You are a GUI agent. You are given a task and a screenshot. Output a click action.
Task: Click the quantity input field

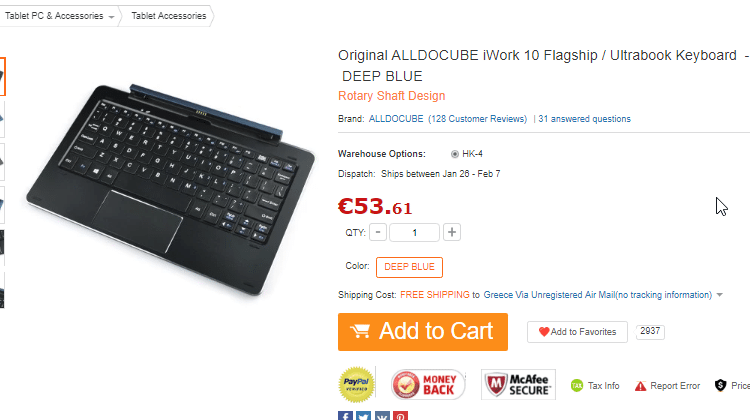coord(414,232)
